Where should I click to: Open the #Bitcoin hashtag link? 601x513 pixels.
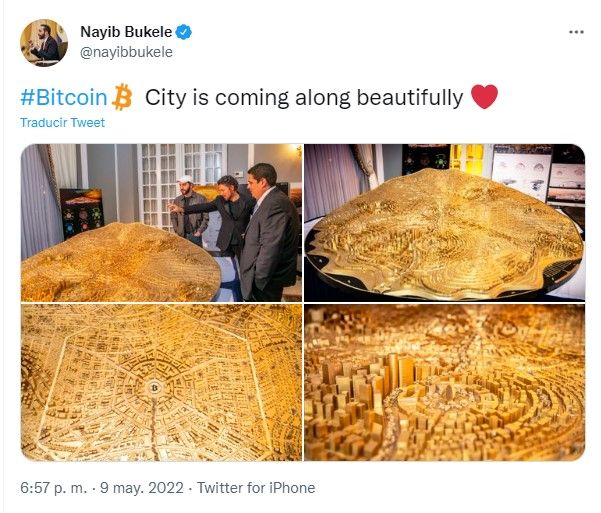pyautogui.click(x=64, y=97)
